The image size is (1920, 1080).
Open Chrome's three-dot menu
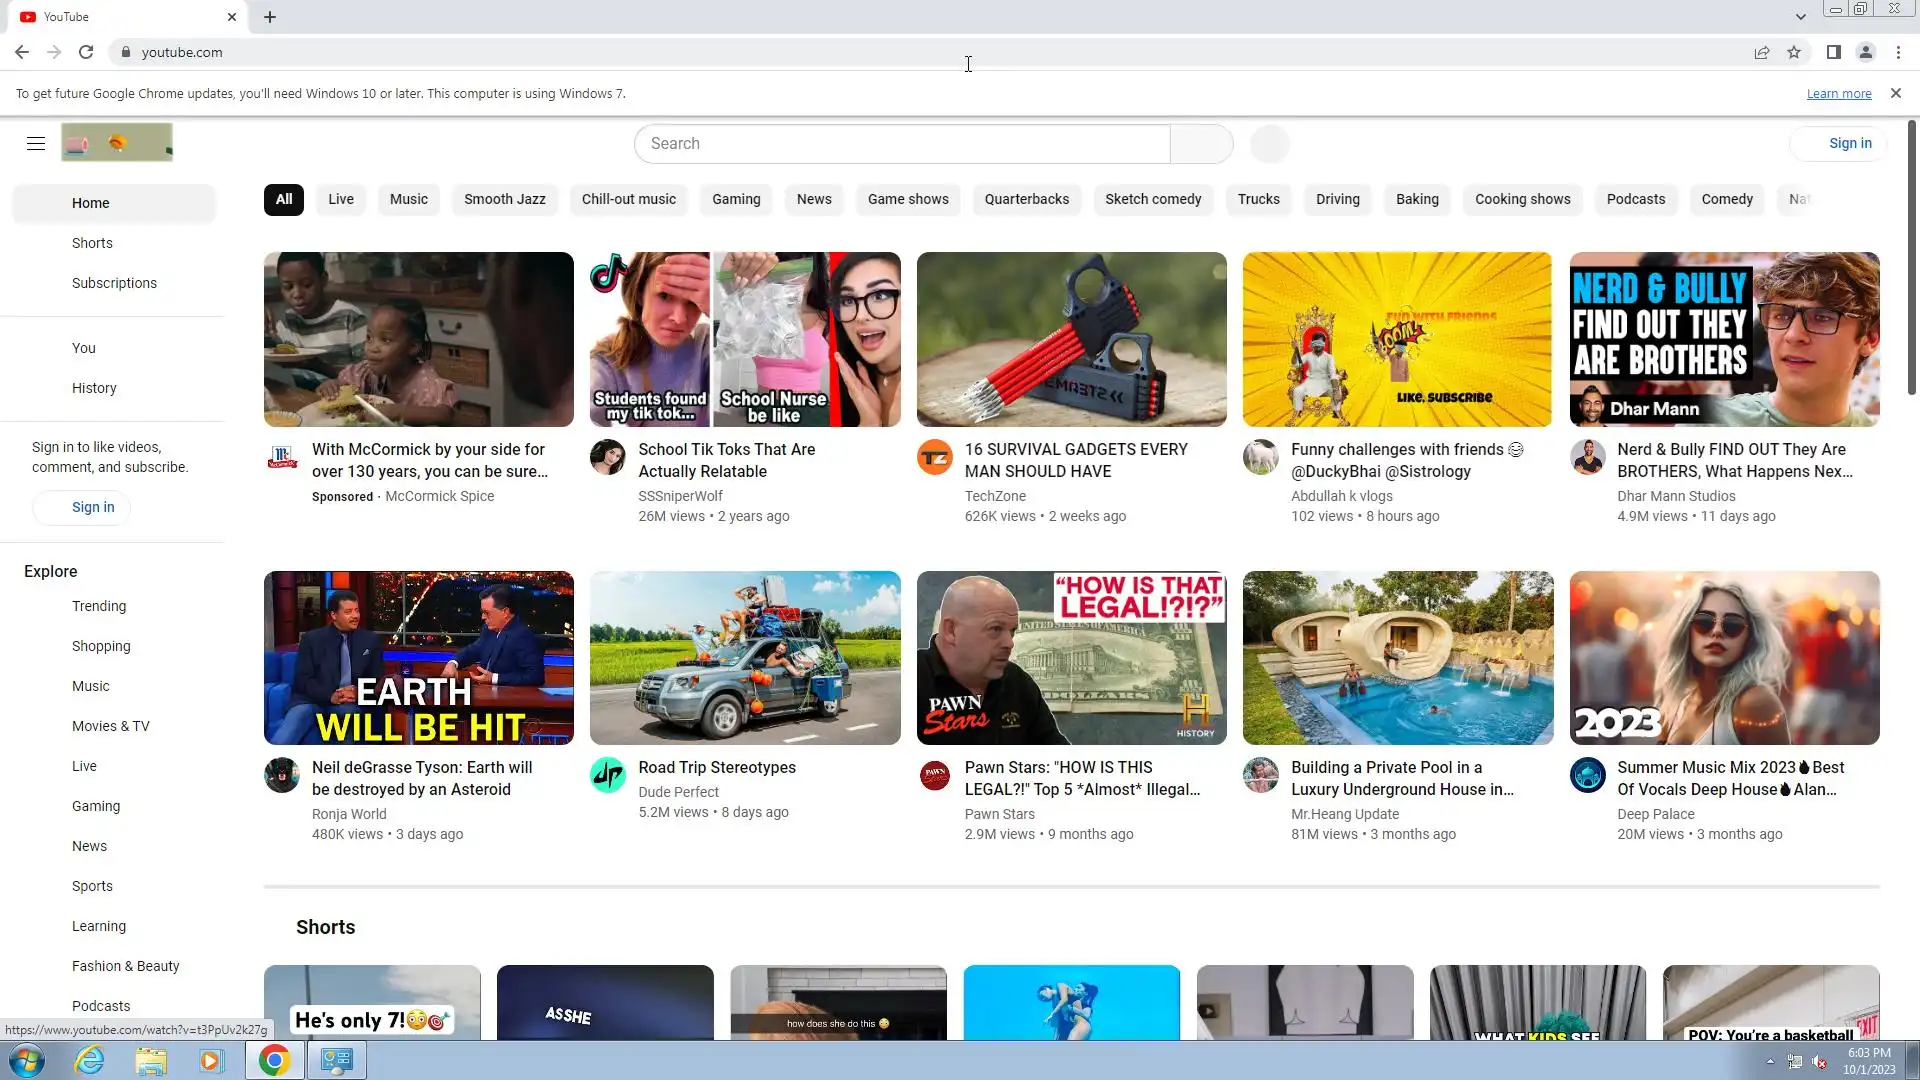click(1898, 52)
